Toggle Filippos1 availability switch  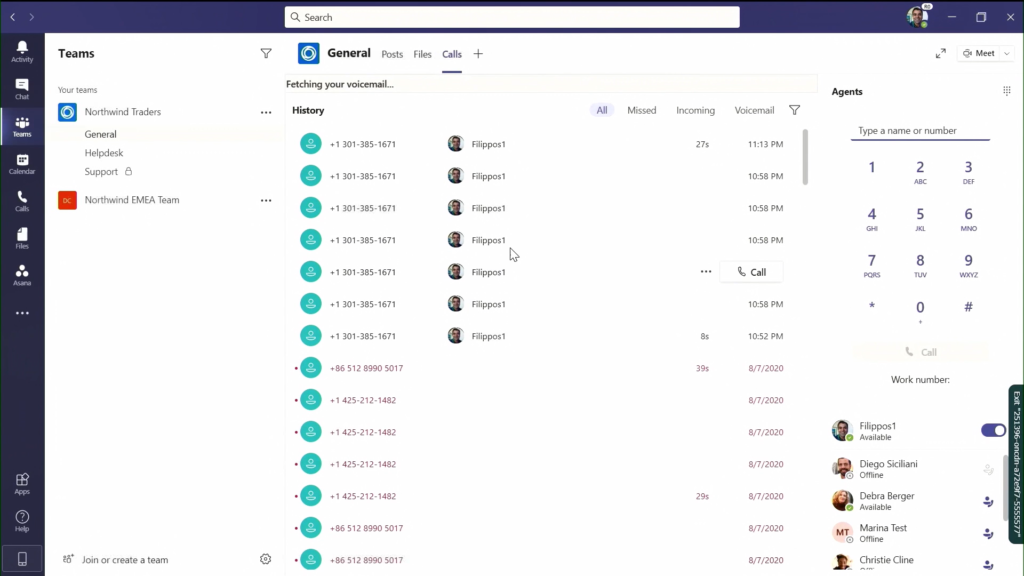point(993,430)
